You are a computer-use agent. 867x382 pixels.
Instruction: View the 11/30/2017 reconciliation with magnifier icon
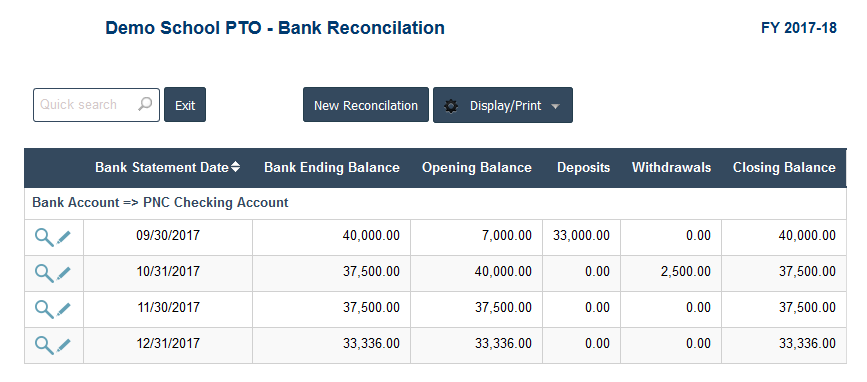[x=44, y=309]
